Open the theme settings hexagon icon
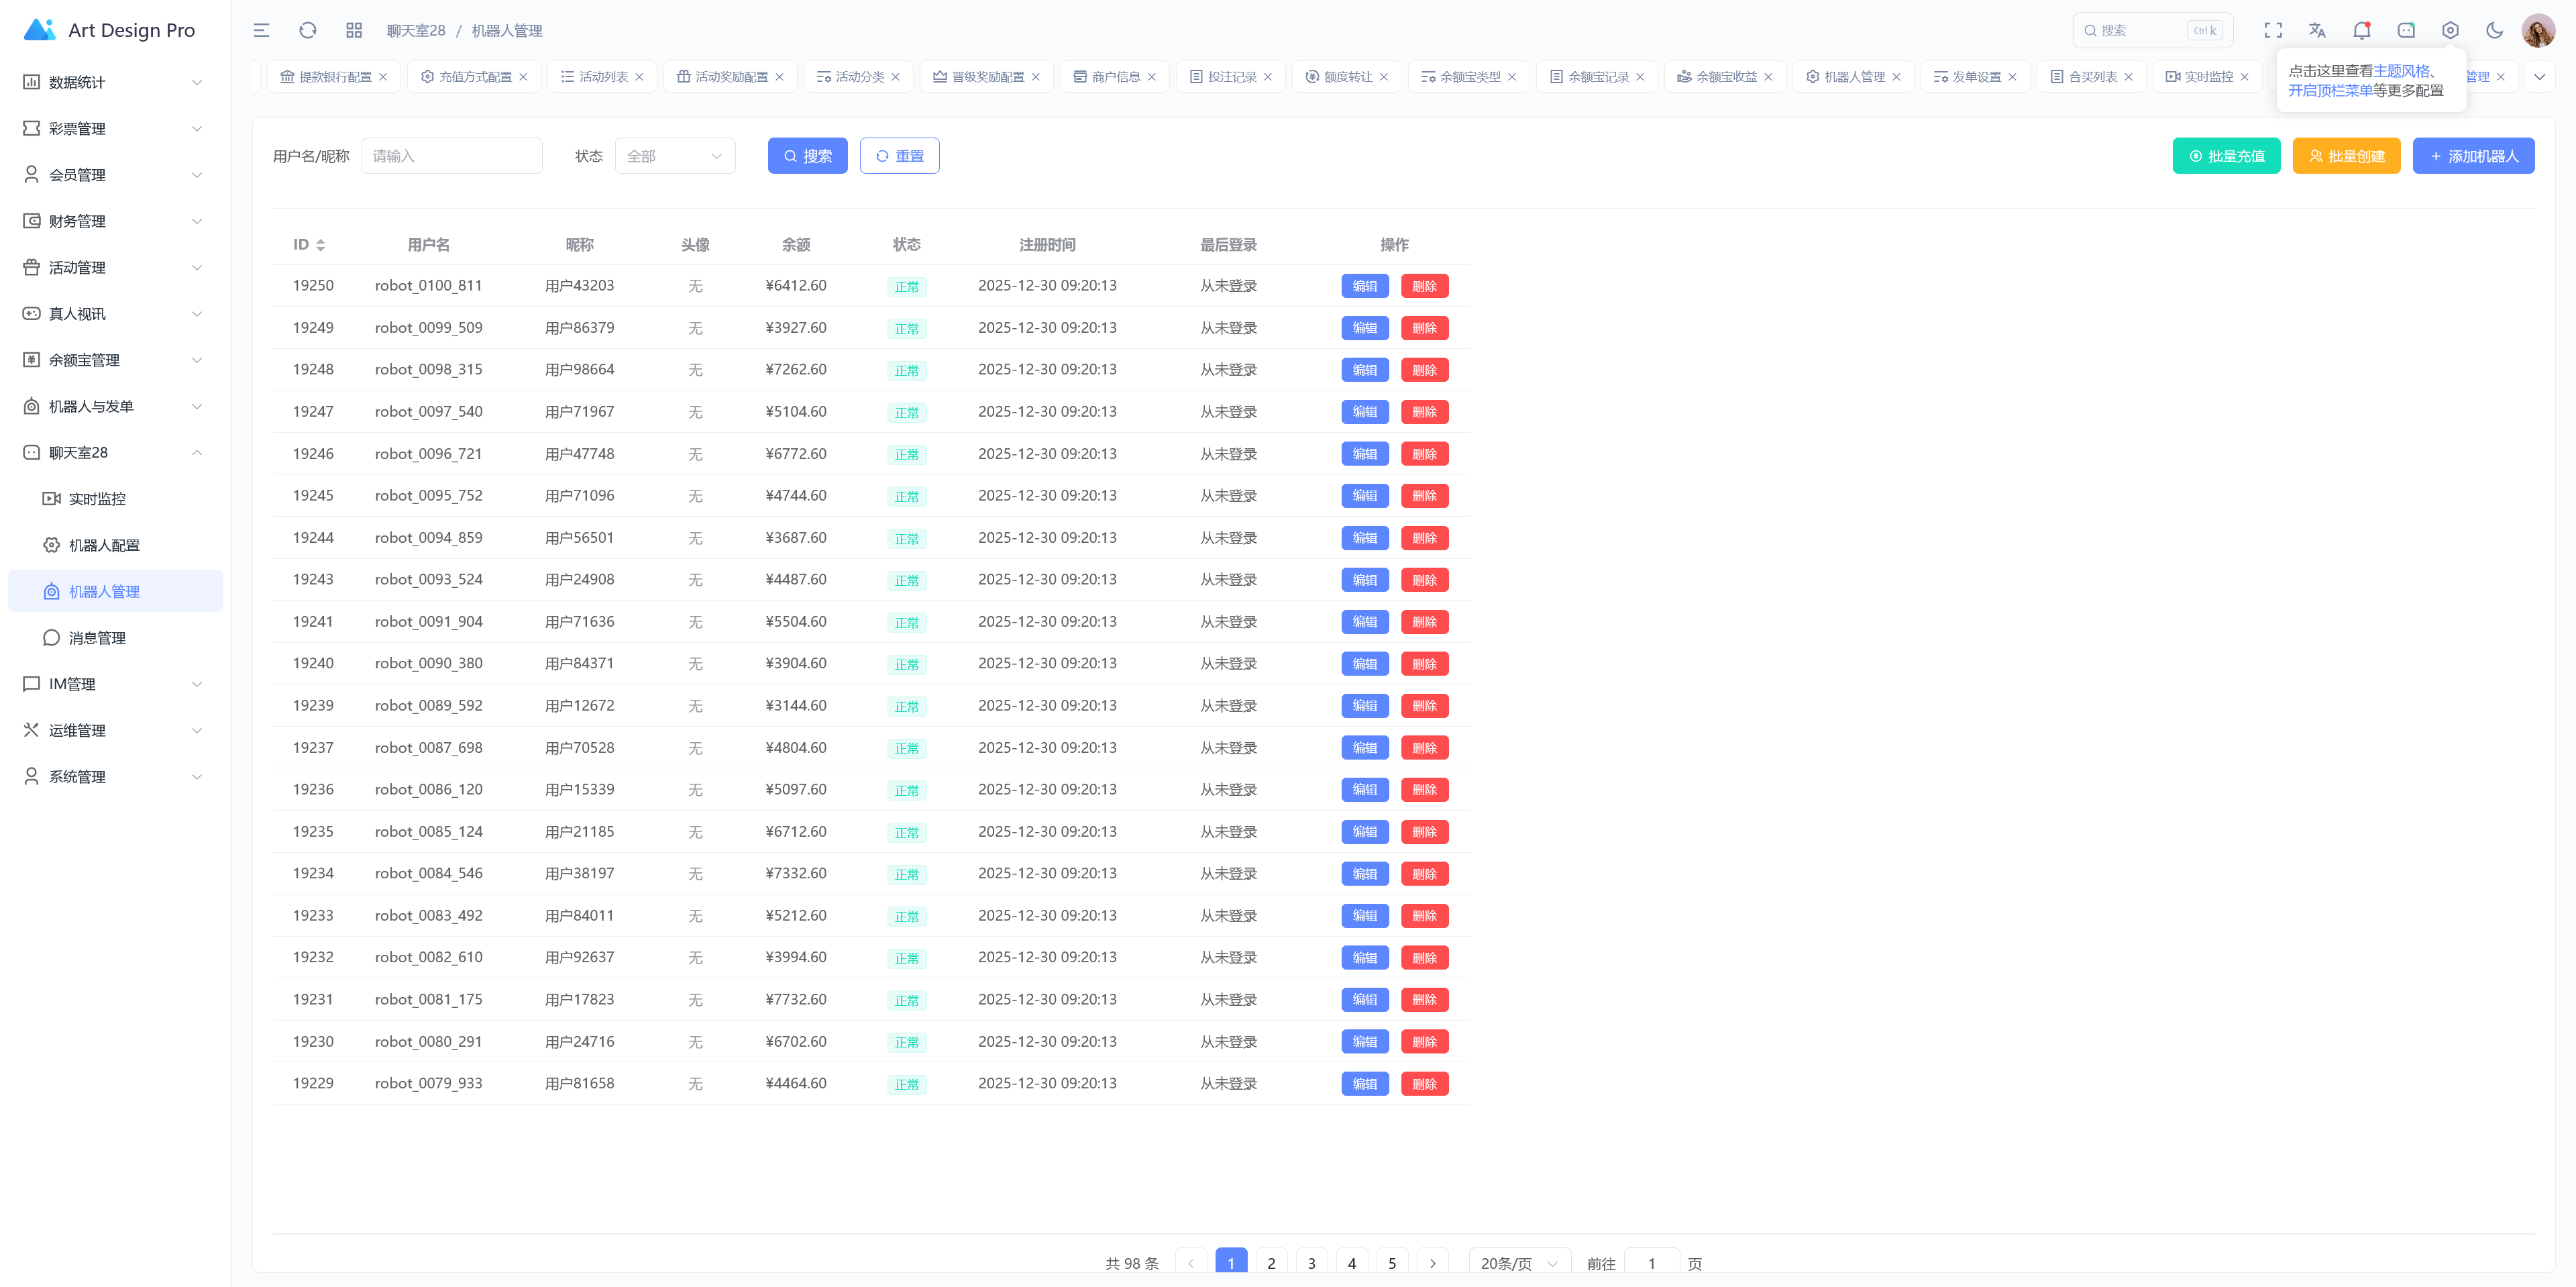Viewport: 2576px width, 1287px height. [2450, 30]
